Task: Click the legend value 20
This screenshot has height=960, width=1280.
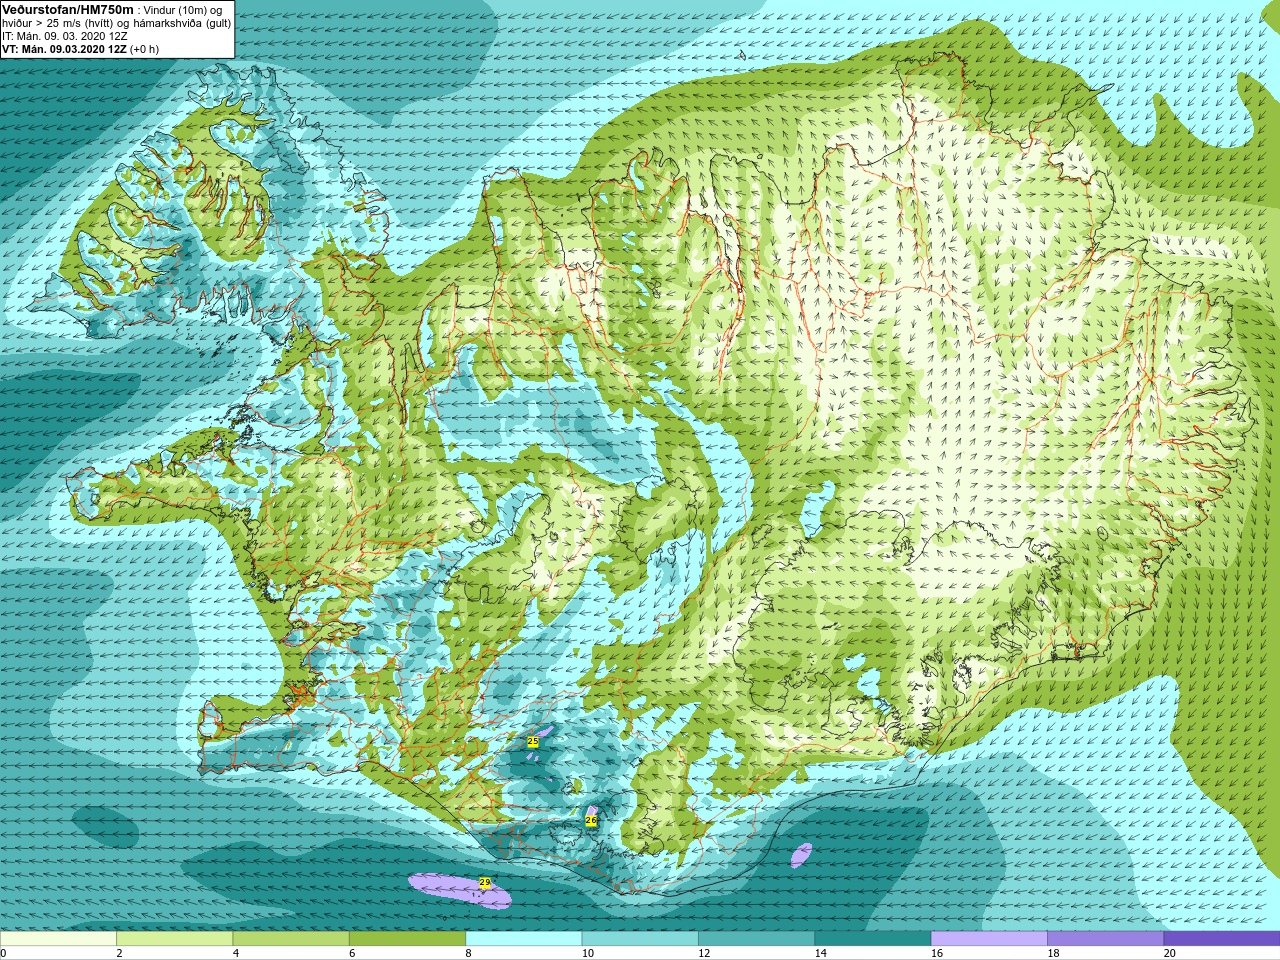Action: coord(1169,953)
